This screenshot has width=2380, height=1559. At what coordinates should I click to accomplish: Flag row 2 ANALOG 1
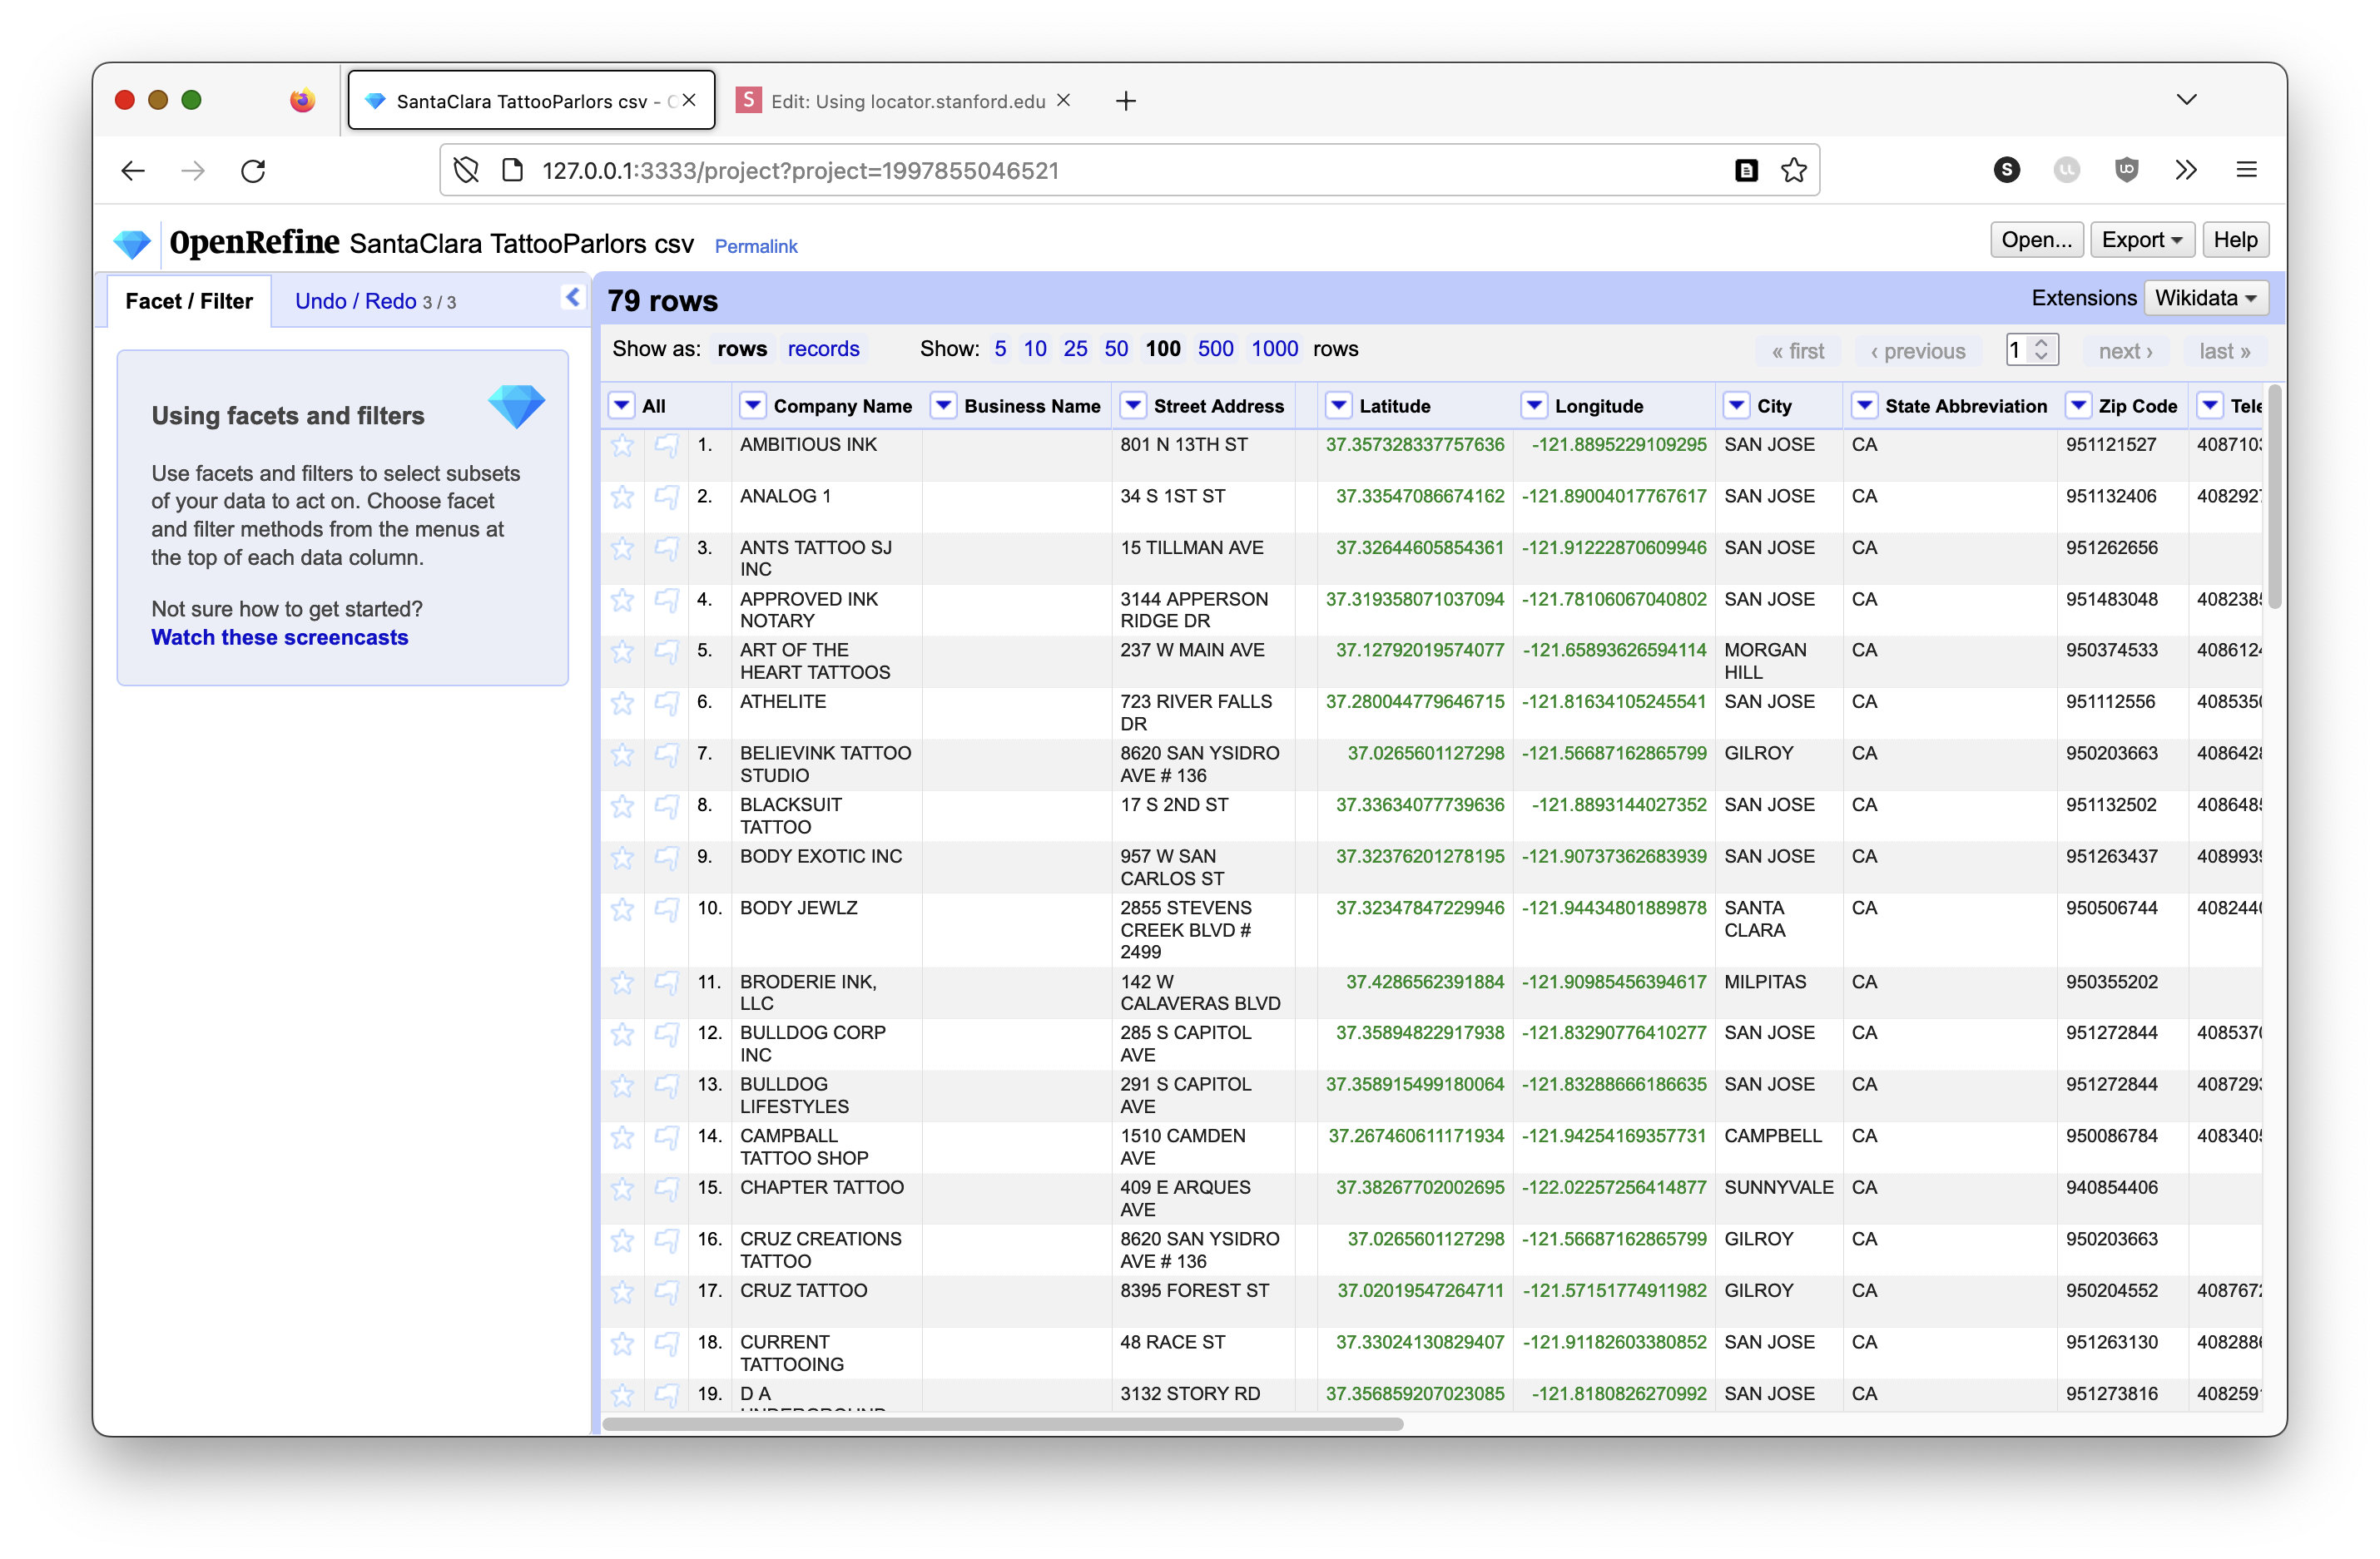pyautogui.click(x=666, y=497)
